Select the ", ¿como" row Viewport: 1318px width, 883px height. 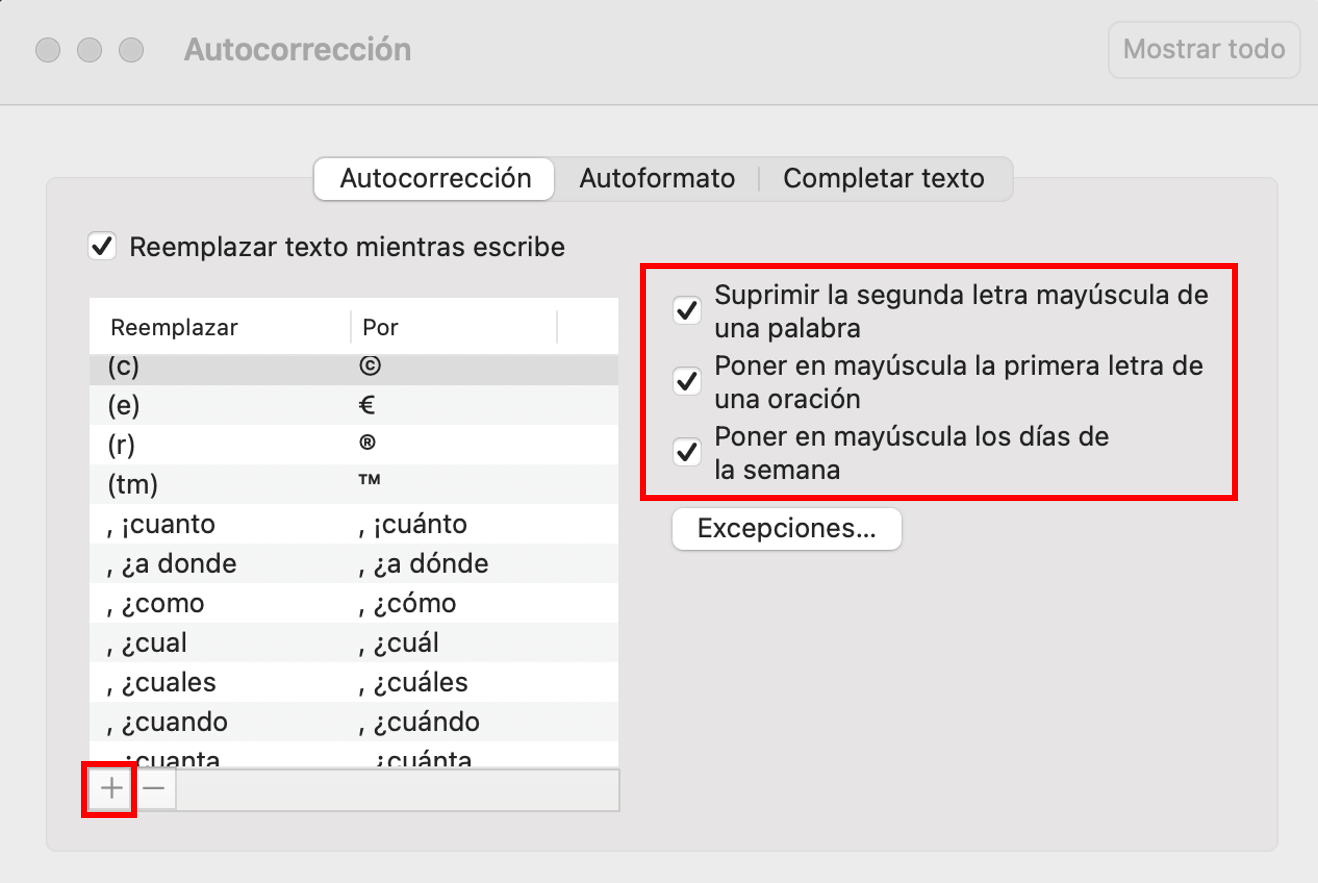tap(354, 604)
